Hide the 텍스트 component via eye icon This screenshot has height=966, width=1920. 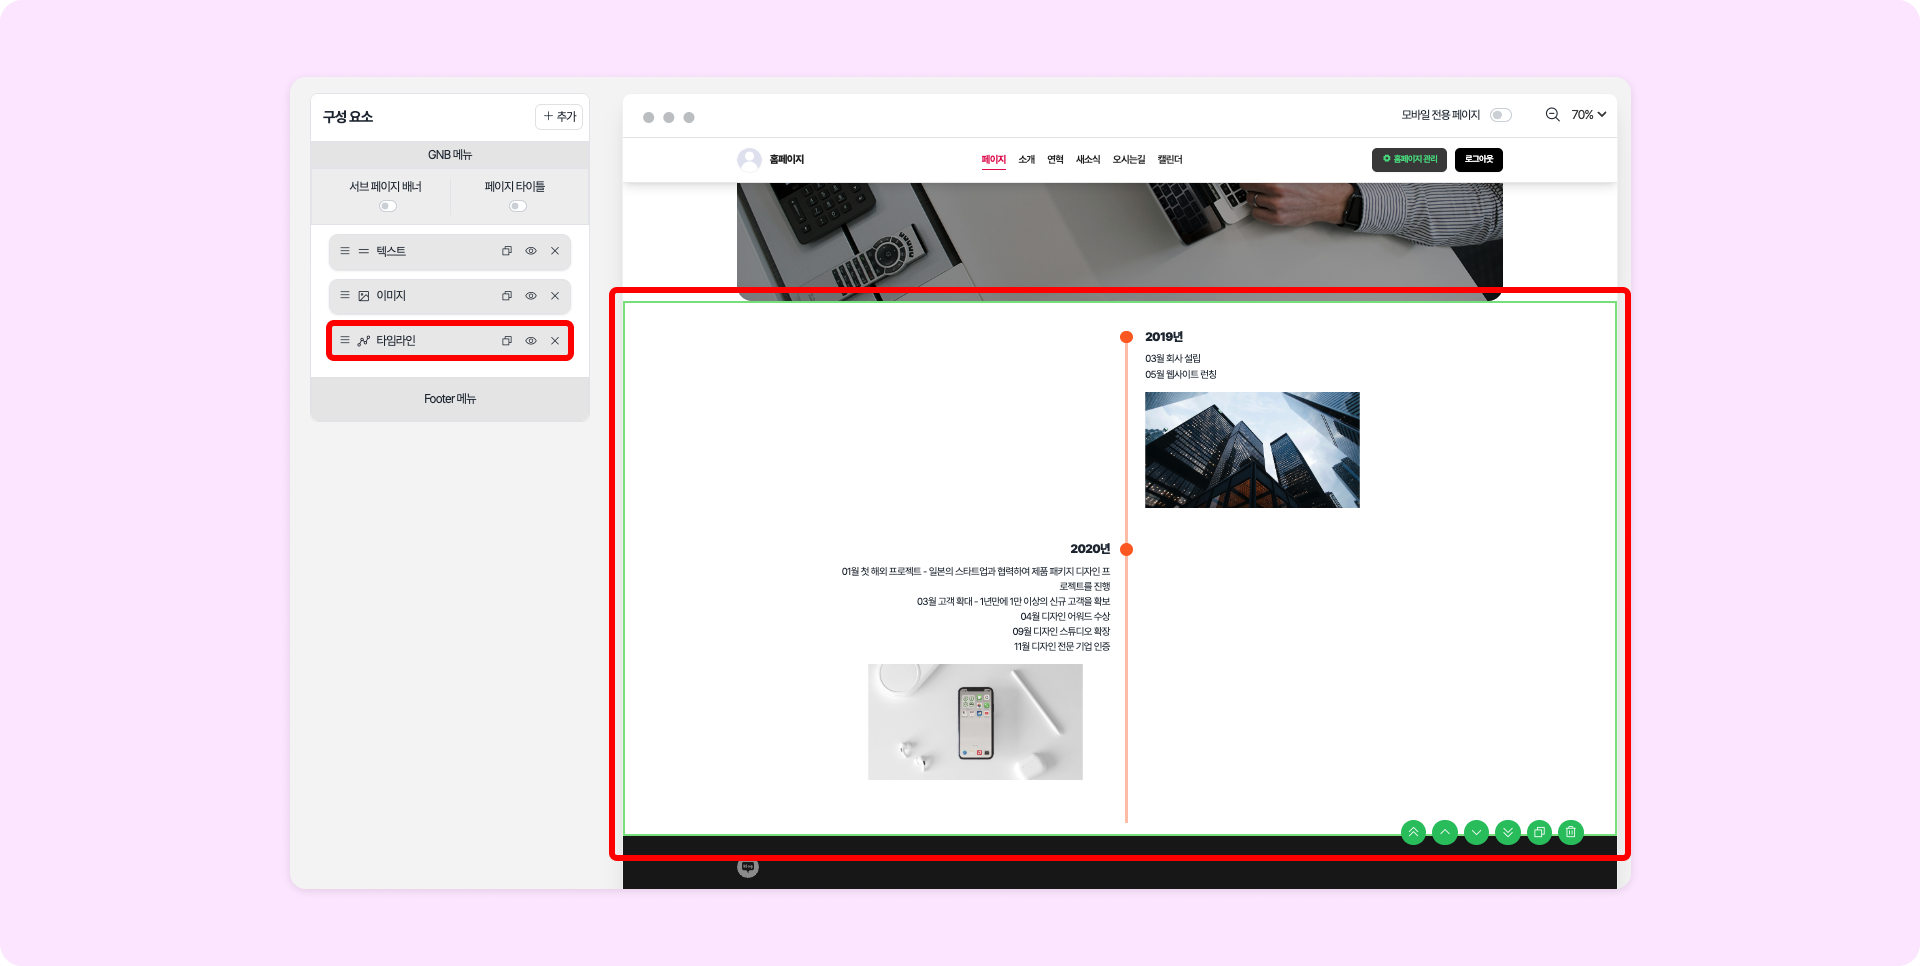point(531,251)
